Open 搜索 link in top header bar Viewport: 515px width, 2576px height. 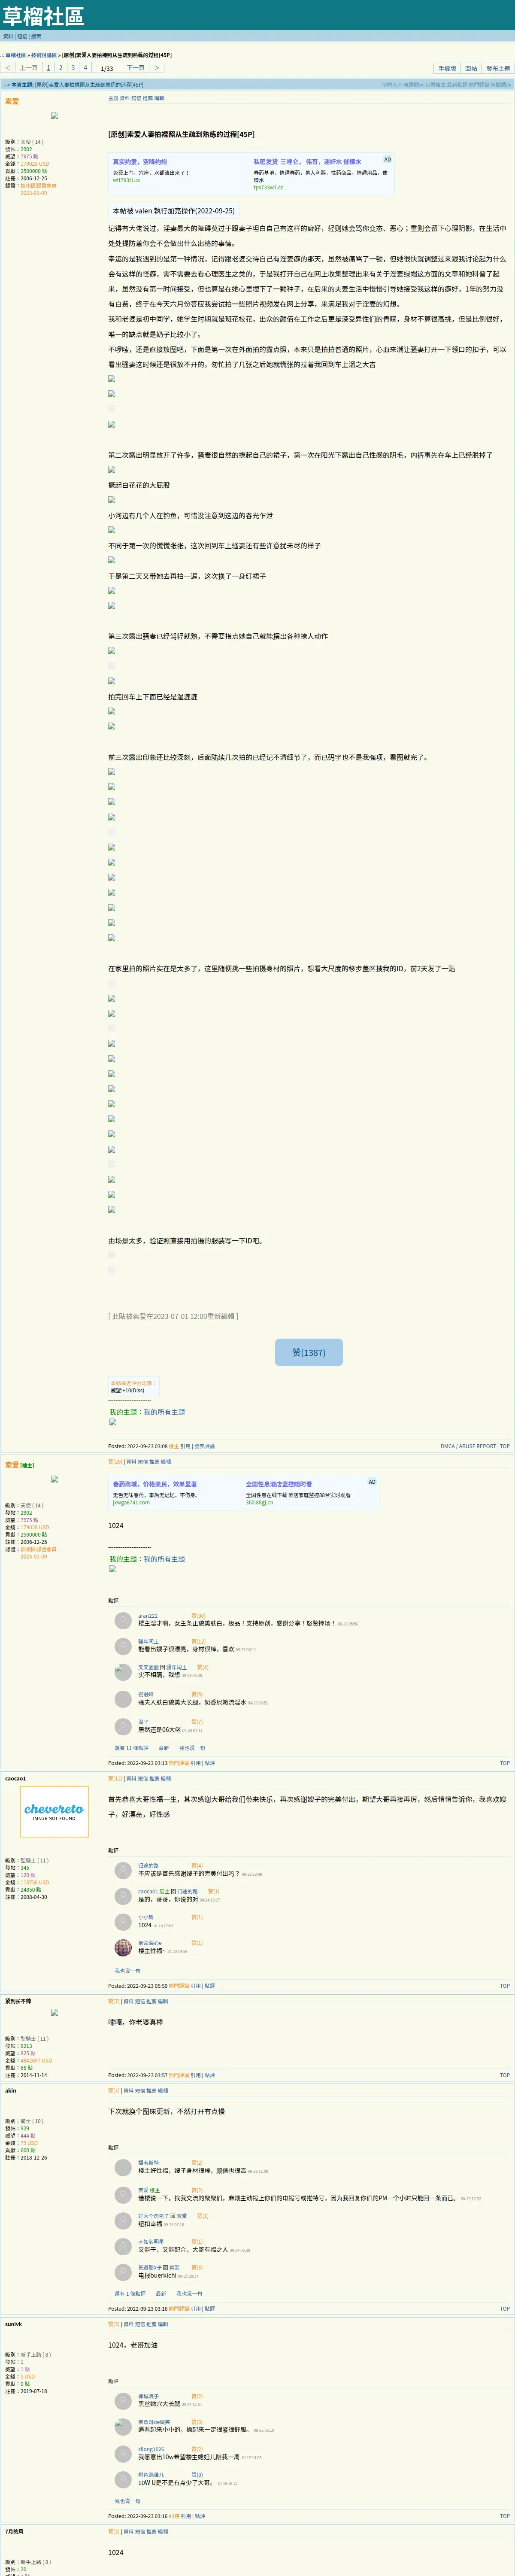[x=36, y=36]
